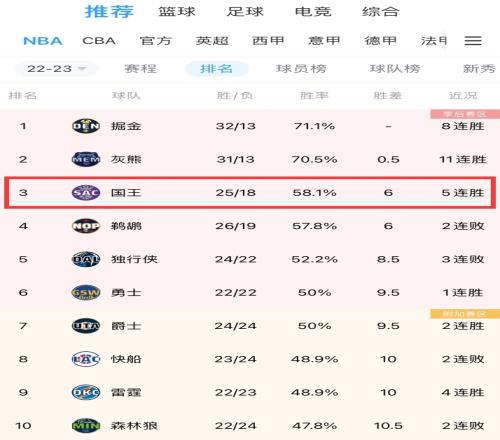Image resolution: width=500 pixels, height=440 pixels.
Task: Click the 26/19 record for 鹈鹕
Action: pyautogui.click(x=235, y=226)
